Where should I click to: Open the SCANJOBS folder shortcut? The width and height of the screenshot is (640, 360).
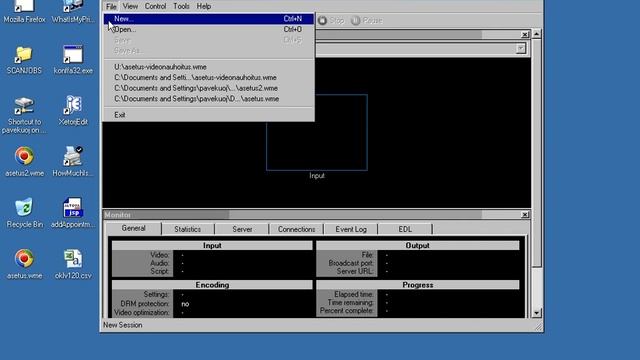(24, 60)
